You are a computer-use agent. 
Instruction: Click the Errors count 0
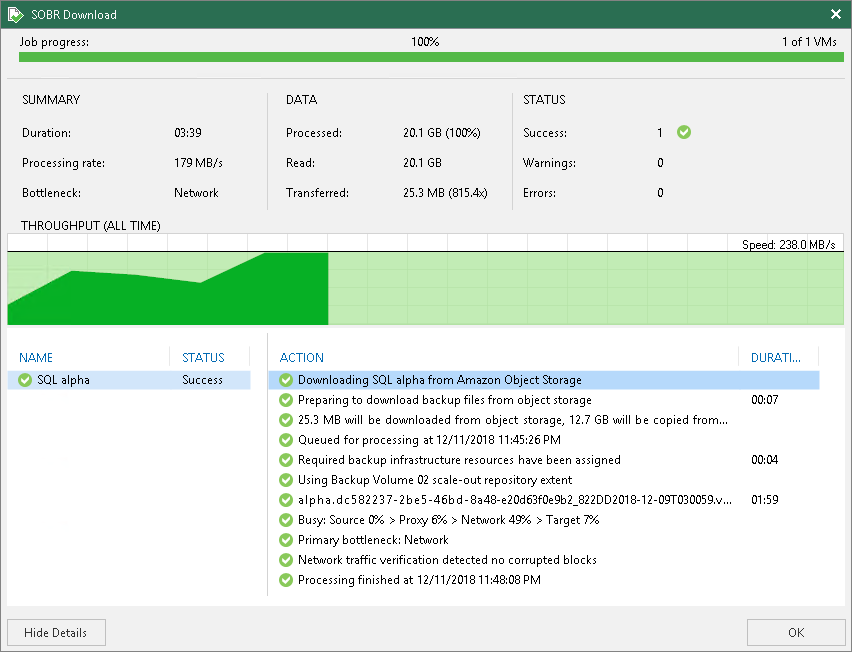coord(660,193)
